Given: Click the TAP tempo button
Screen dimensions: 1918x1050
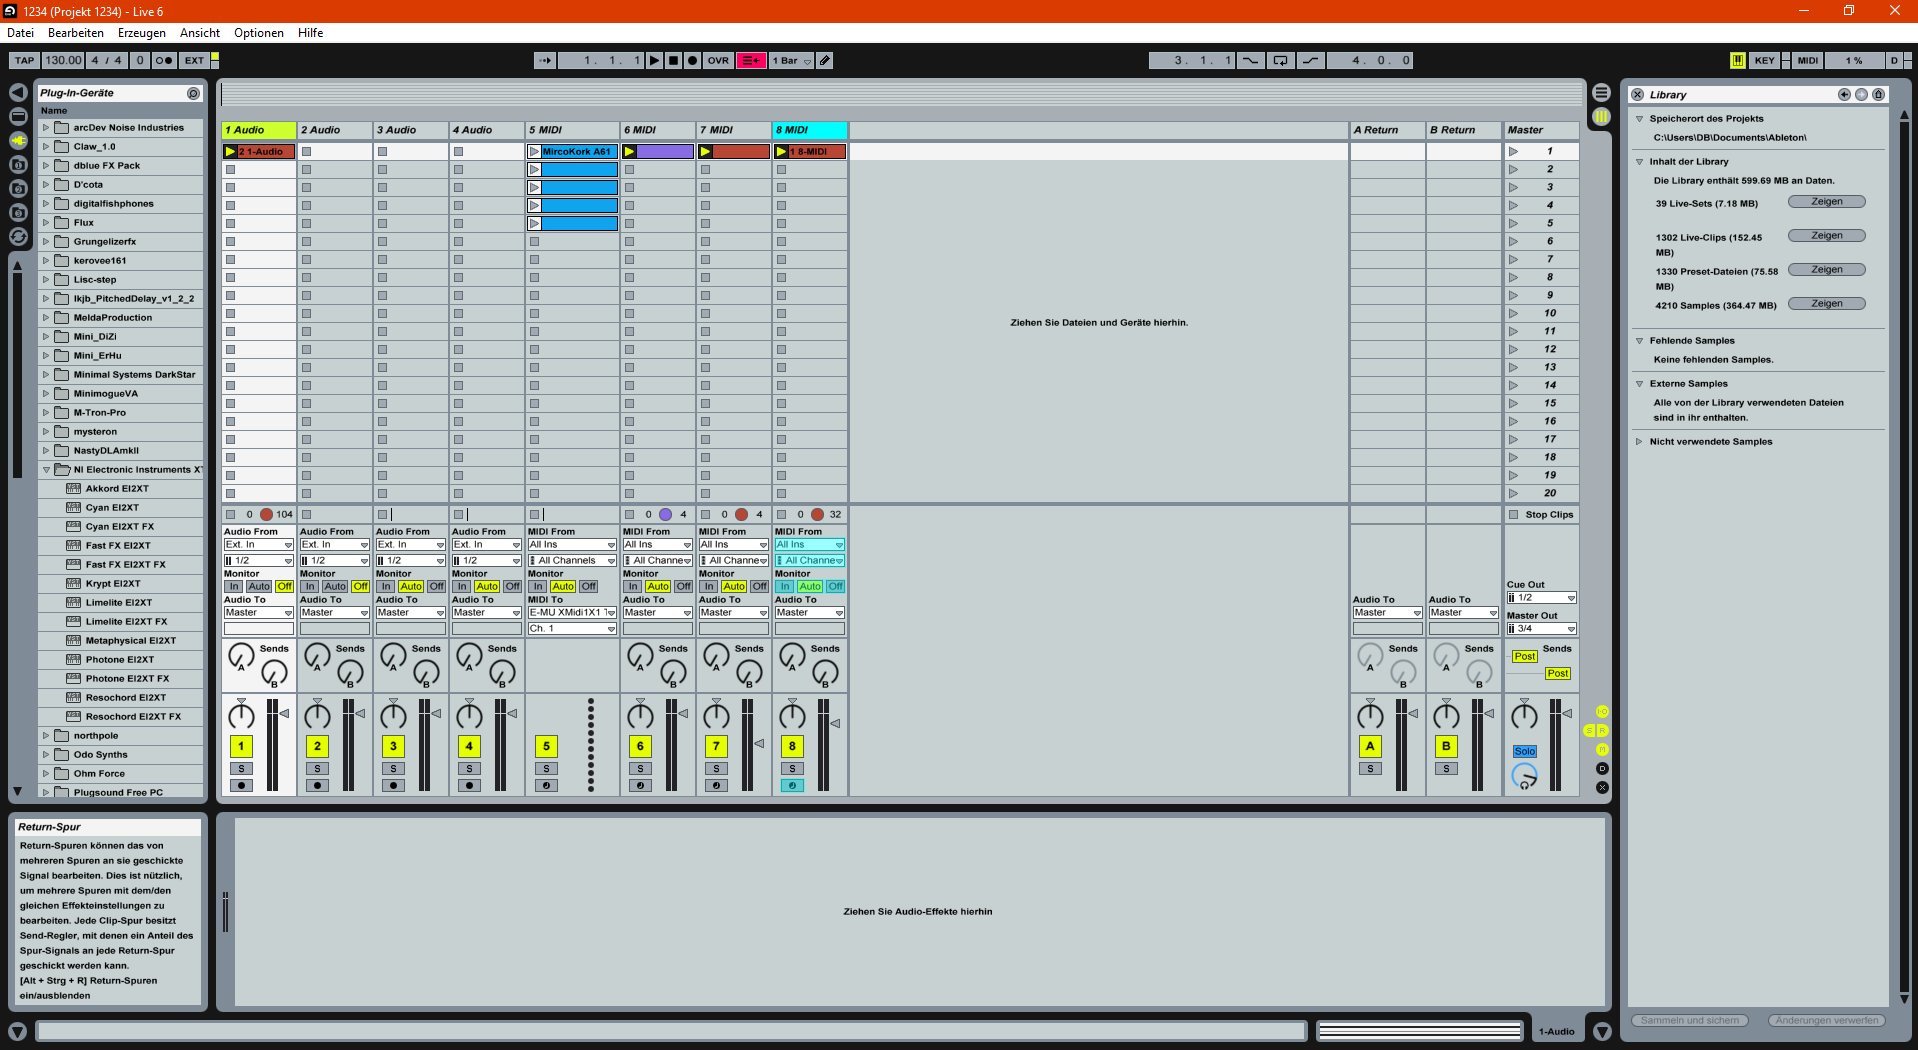Looking at the screenshot, I should (25, 60).
